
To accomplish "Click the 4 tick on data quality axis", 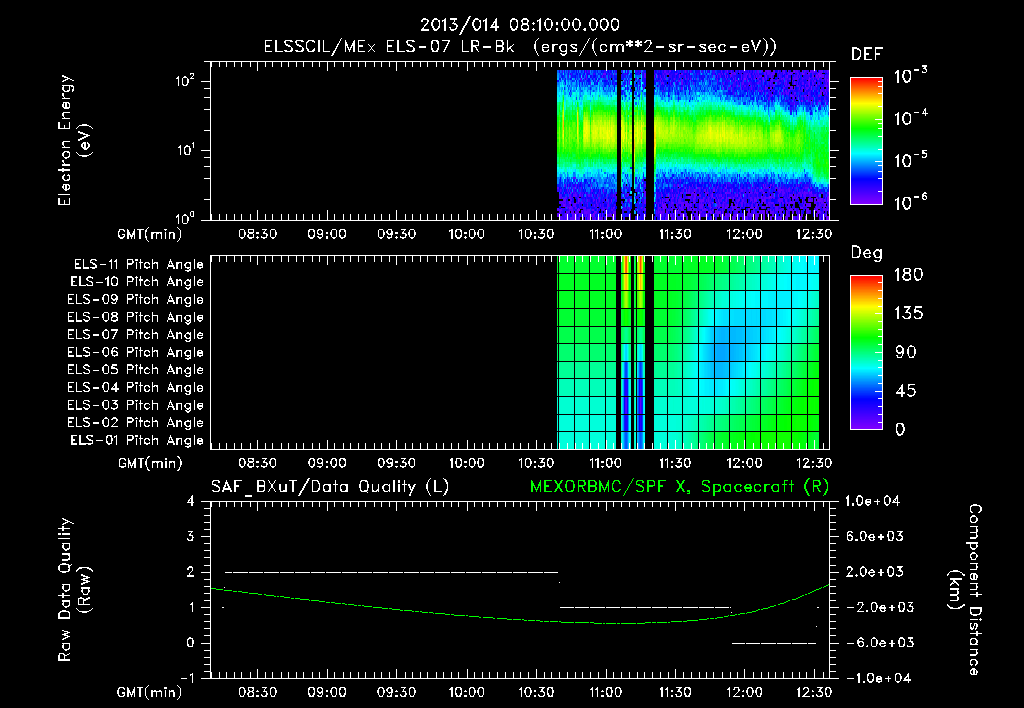I will tap(191, 502).
